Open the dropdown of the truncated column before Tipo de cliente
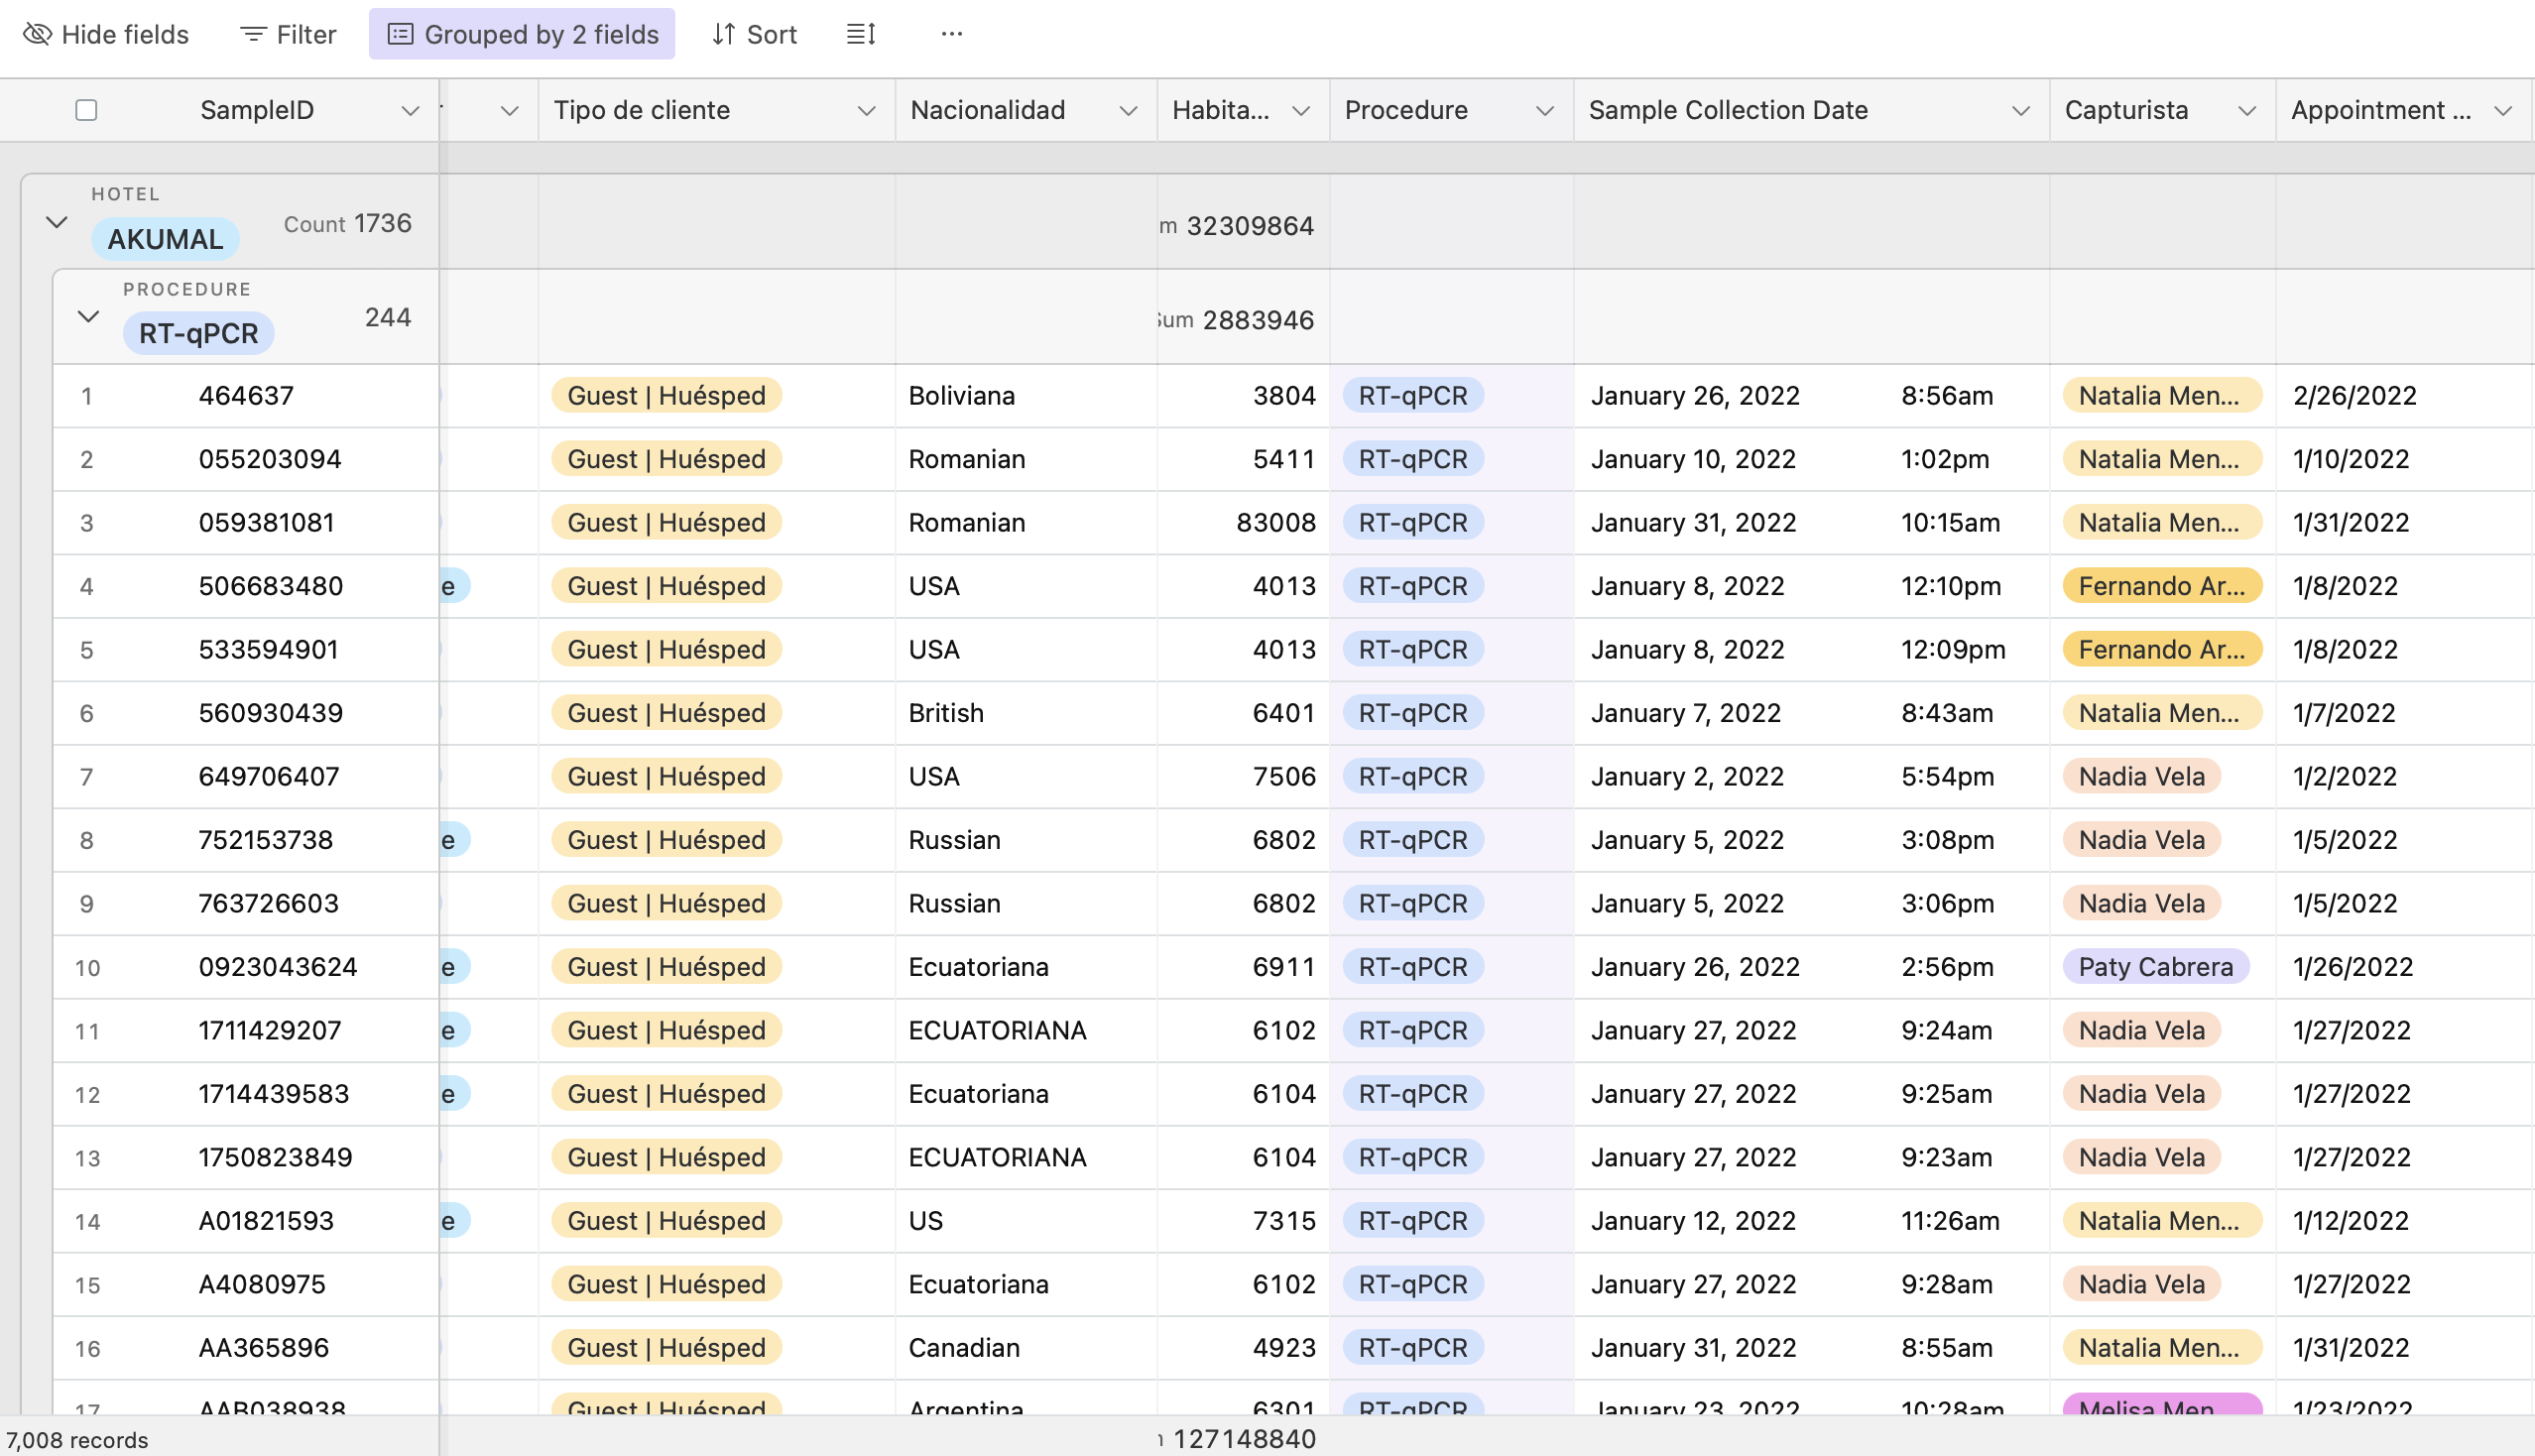This screenshot has height=1456, width=2535. coord(509,110)
